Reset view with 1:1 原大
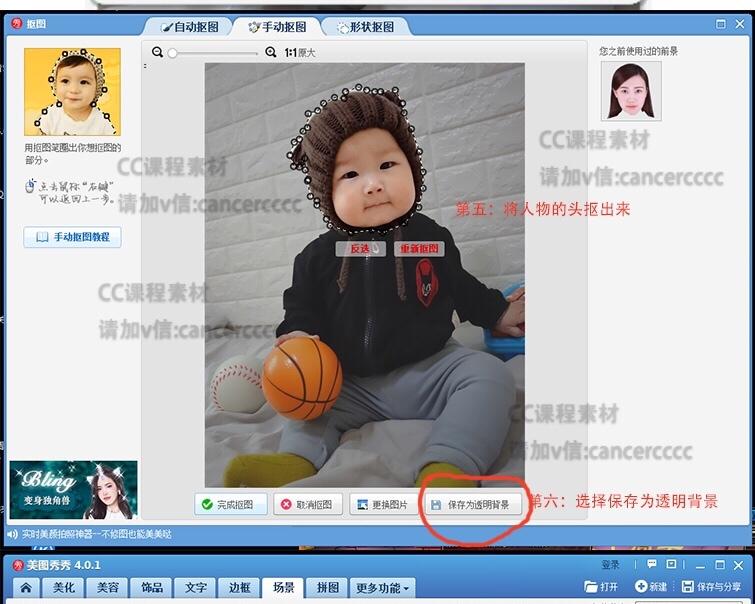755x604 pixels. click(x=299, y=53)
